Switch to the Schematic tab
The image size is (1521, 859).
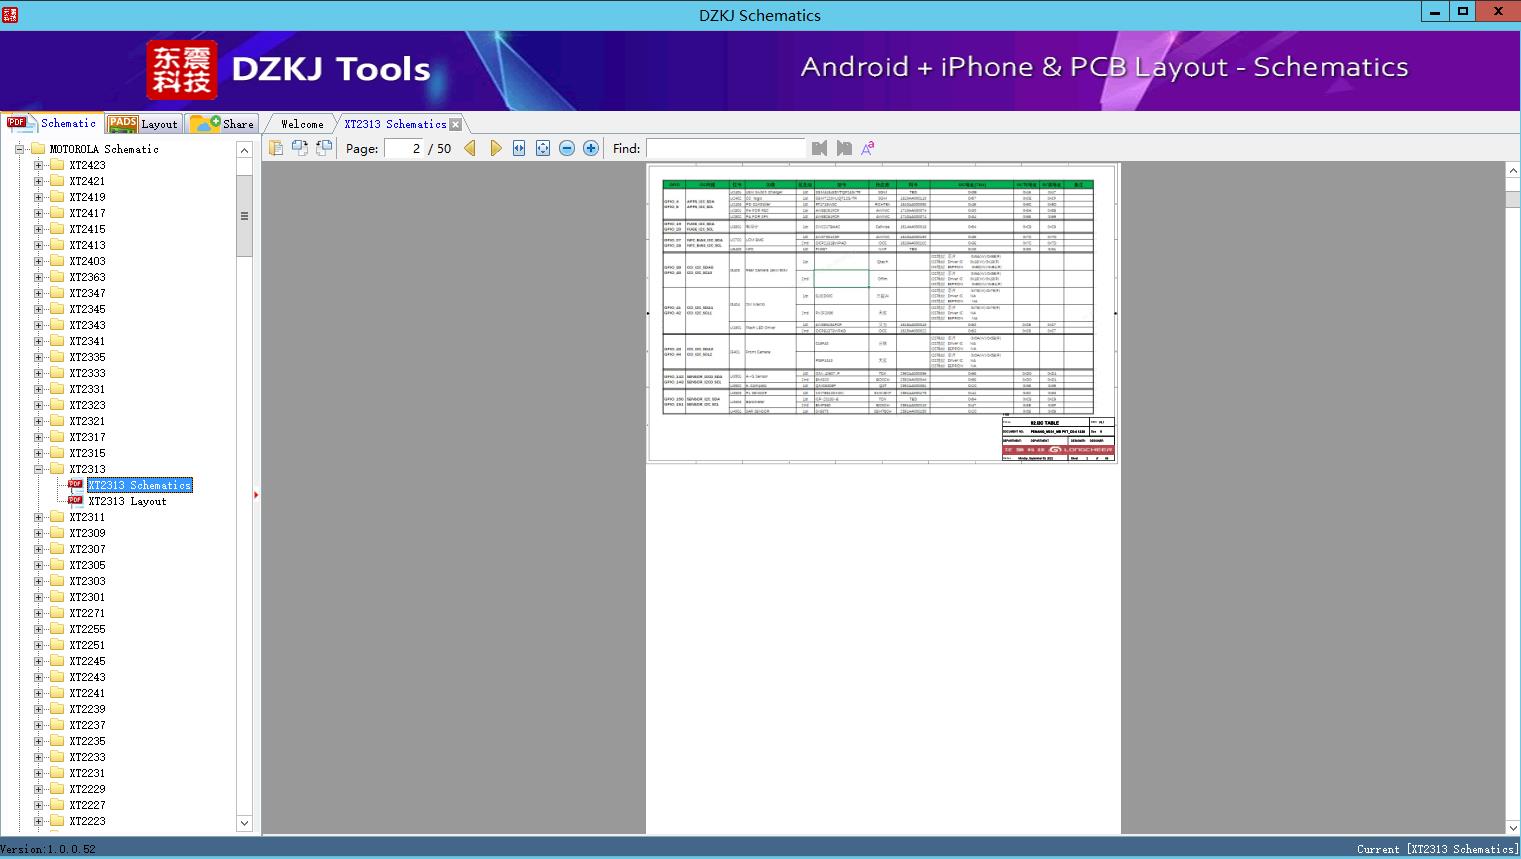[52, 123]
